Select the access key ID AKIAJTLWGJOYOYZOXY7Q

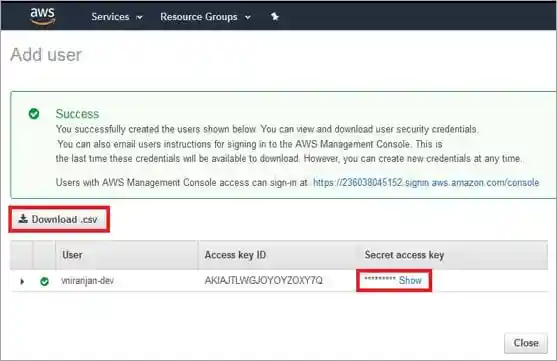(264, 280)
